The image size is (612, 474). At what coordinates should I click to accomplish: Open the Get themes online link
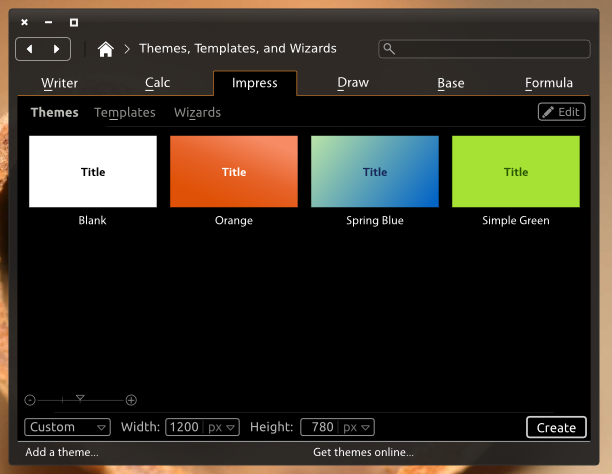coord(363,452)
